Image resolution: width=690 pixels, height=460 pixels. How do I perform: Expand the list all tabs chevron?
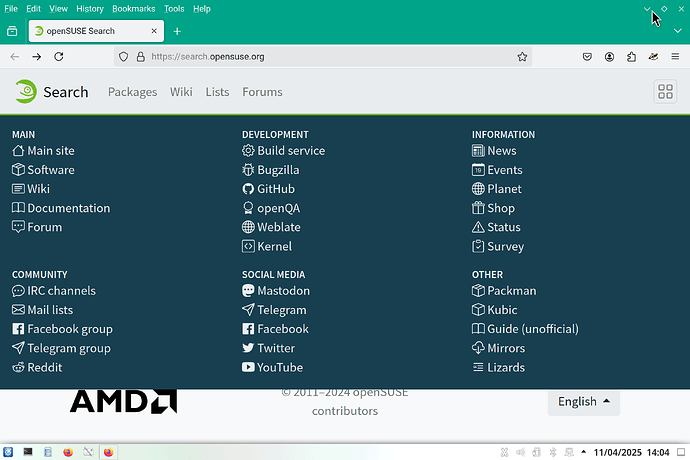coord(678,31)
